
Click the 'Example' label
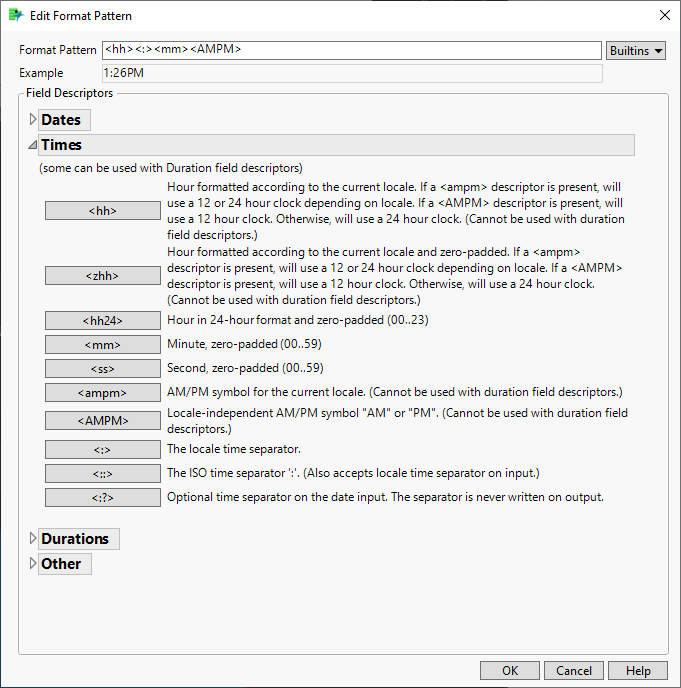[x=41, y=73]
